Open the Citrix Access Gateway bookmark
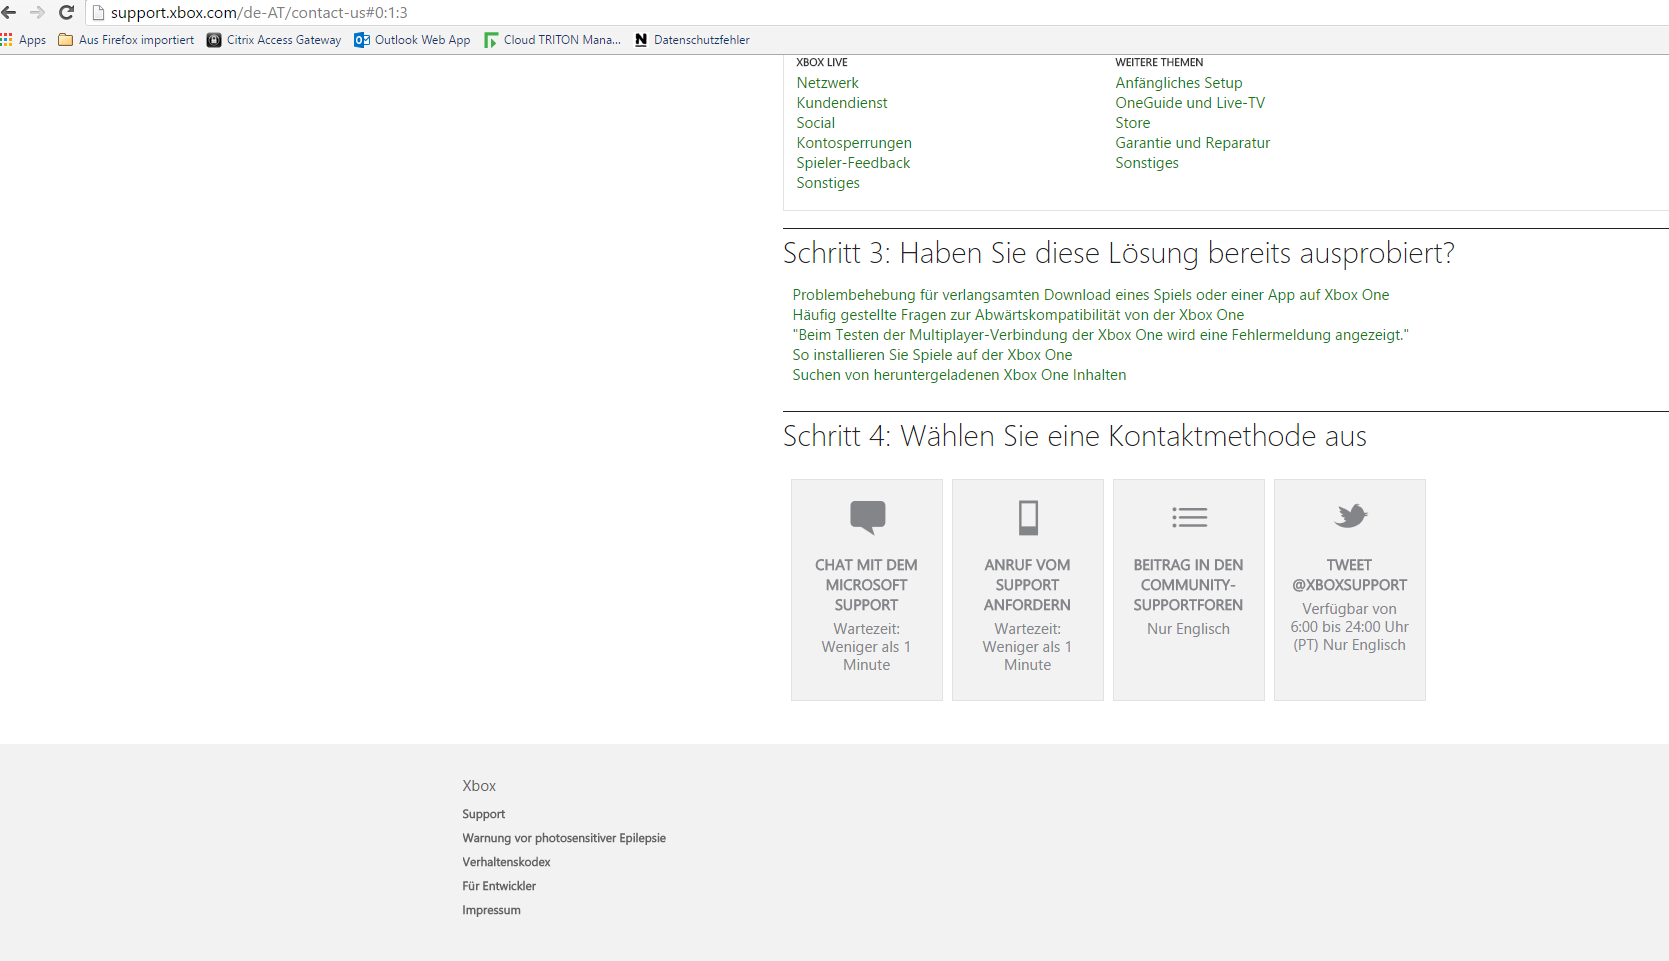Viewport: 1669px width, 961px height. click(274, 40)
